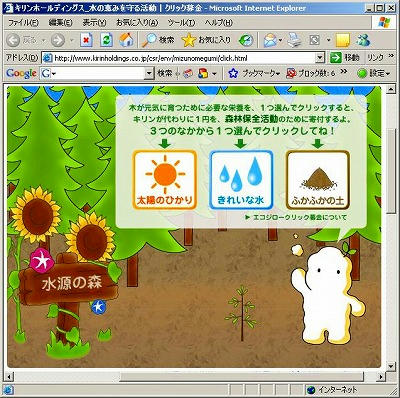The height and width of the screenshot is (398, 400).
Task: Click the white Ecojiro character
Action: click(x=327, y=297)
